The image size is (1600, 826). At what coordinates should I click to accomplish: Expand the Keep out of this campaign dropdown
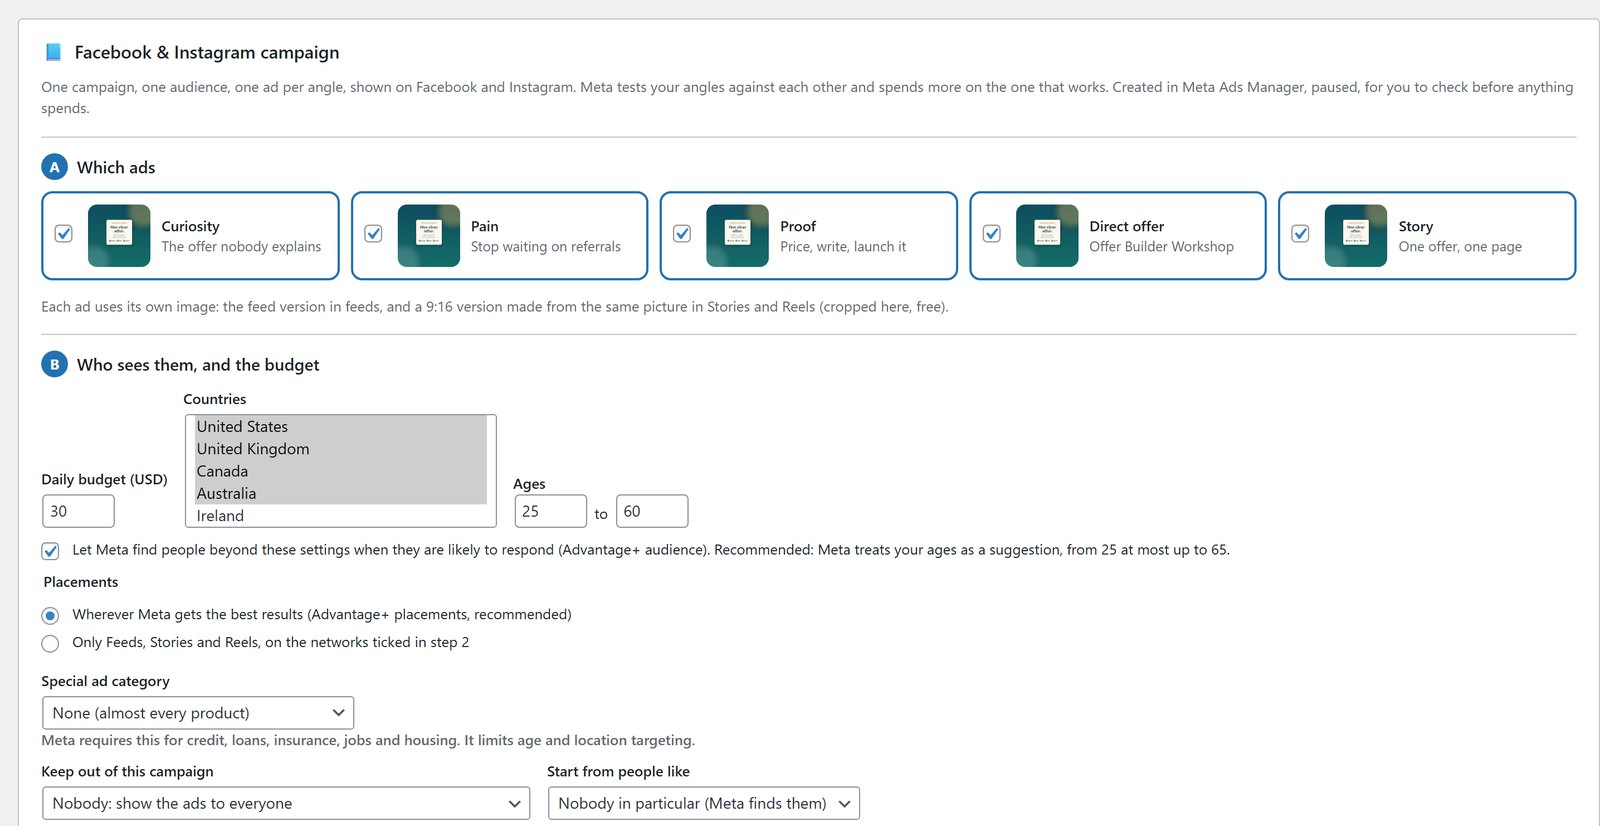[286, 803]
